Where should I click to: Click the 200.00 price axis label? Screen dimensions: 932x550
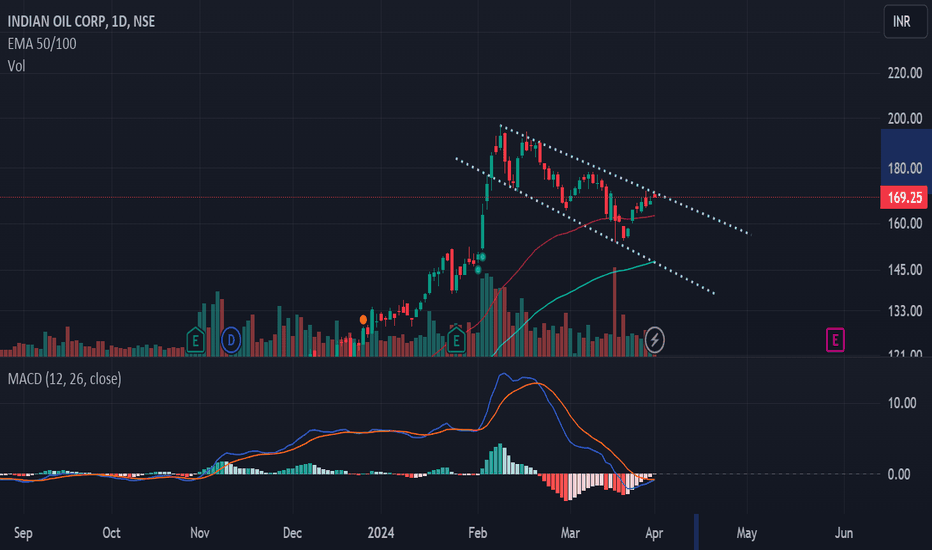click(x=905, y=118)
